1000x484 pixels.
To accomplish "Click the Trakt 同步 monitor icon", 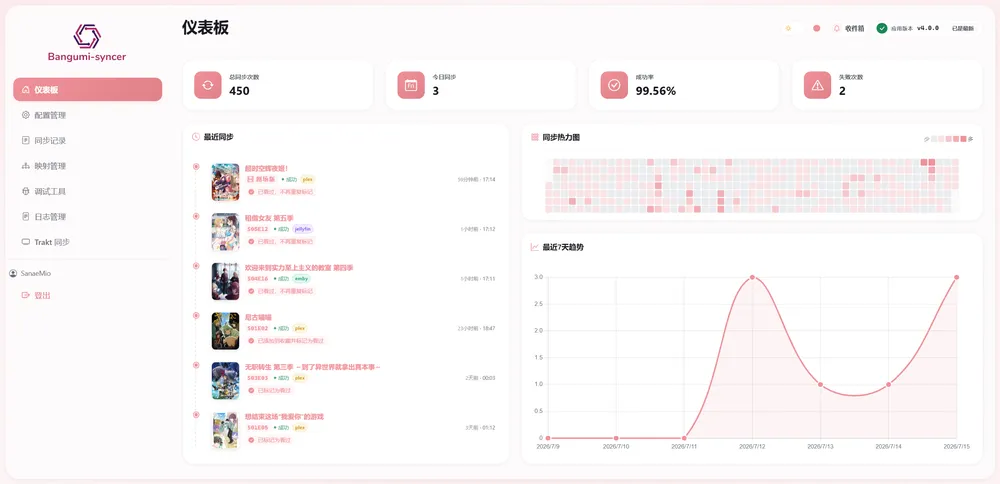I will coord(26,242).
